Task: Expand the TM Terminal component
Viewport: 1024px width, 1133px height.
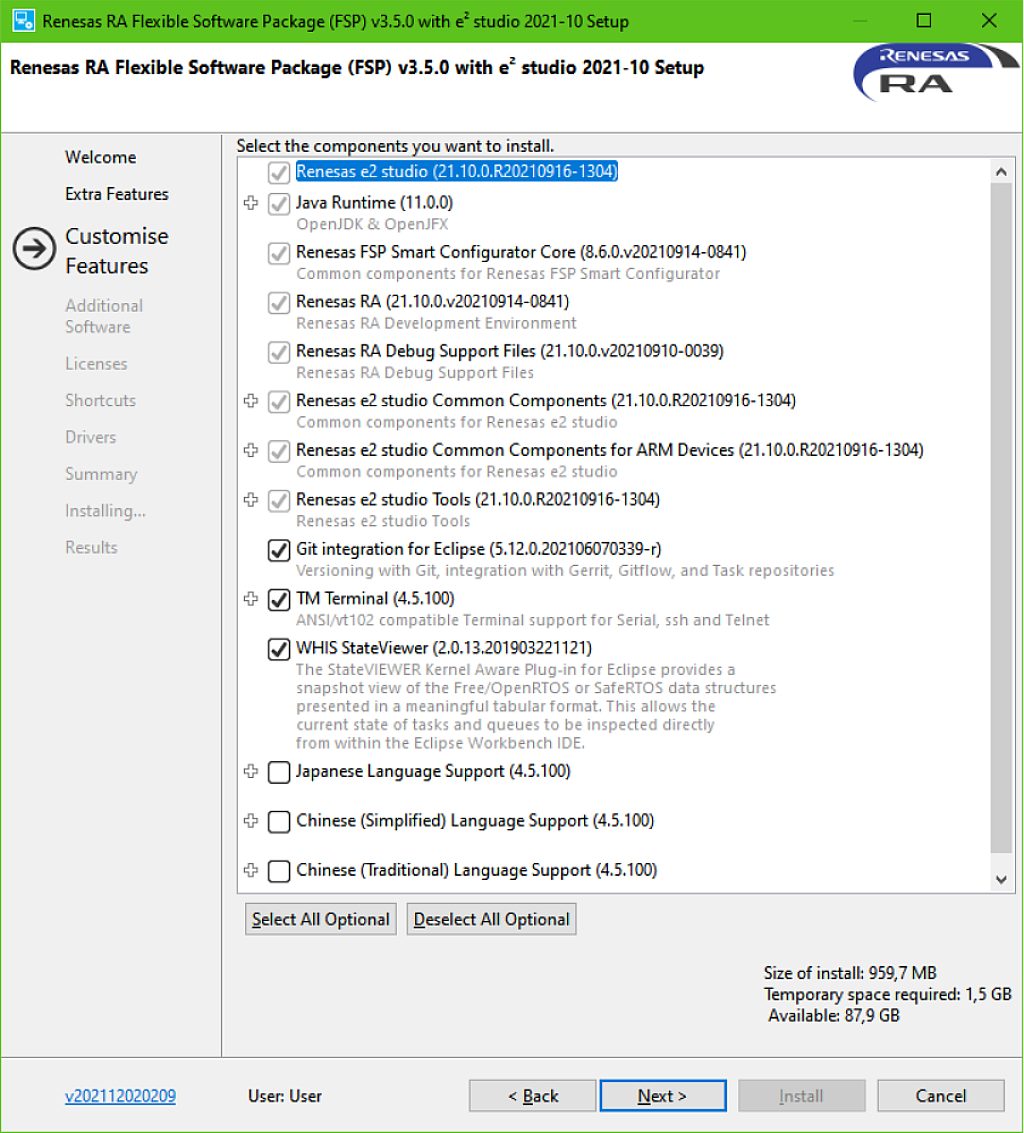Action: (251, 599)
